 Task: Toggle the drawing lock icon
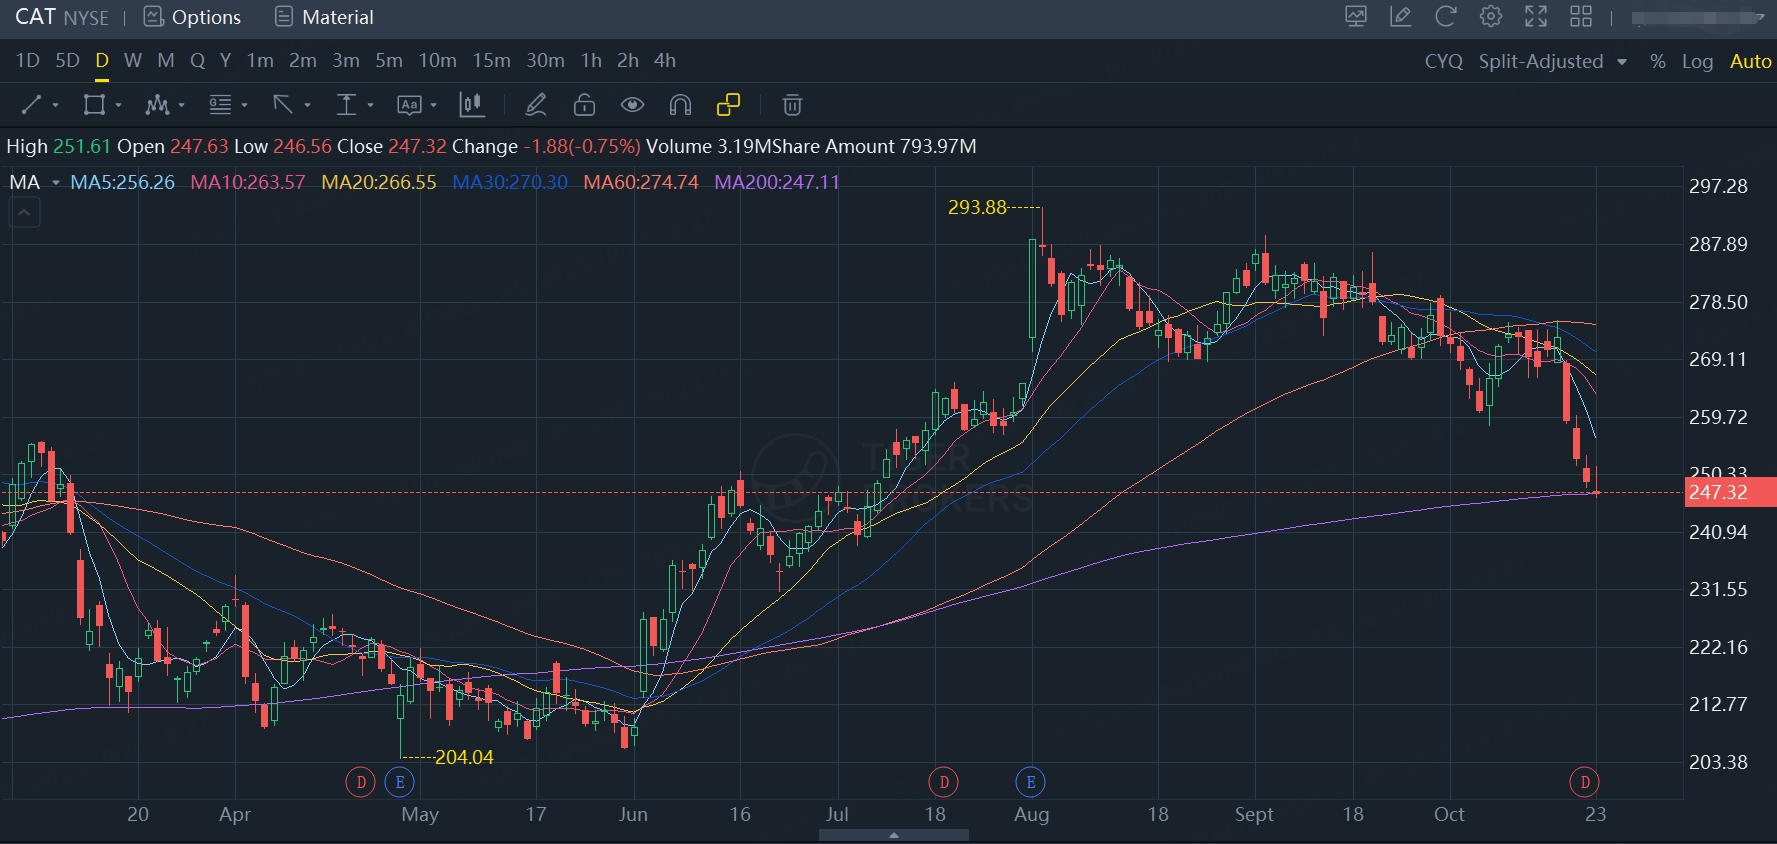pyautogui.click(x=584, y=105)
